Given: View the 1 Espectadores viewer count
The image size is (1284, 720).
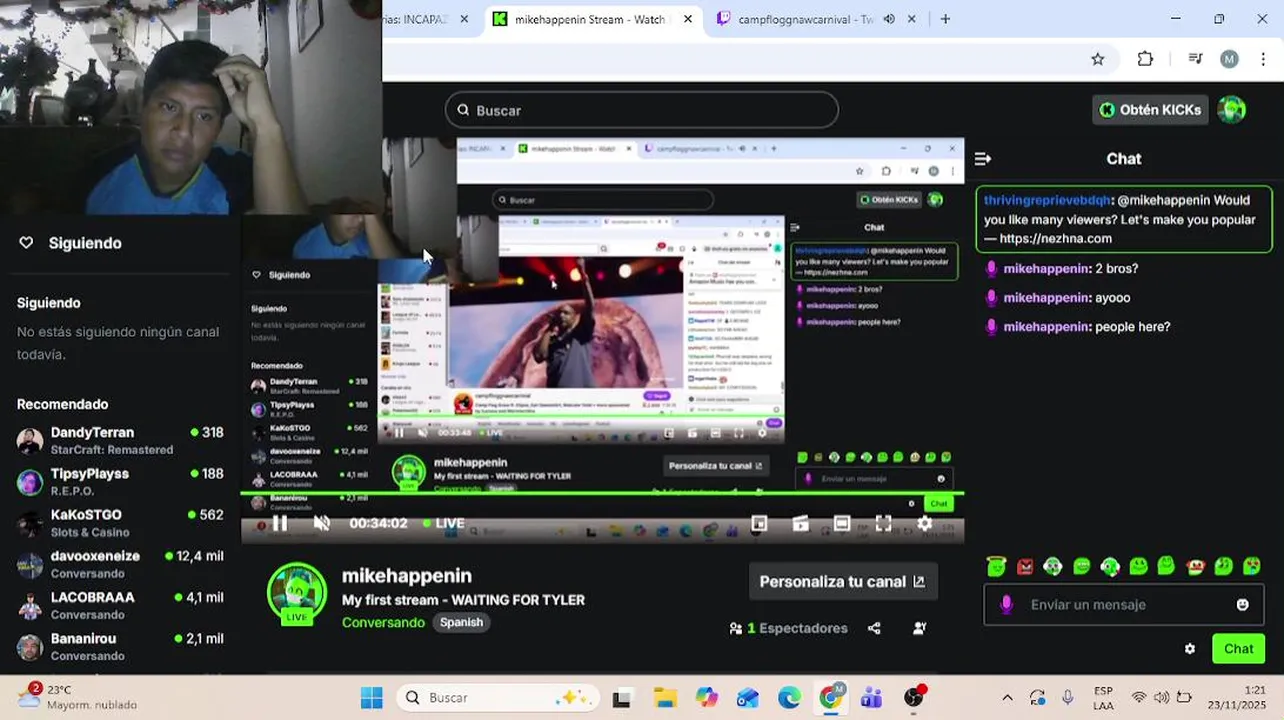Looking at the screenshot, I should tap(789, 628).
